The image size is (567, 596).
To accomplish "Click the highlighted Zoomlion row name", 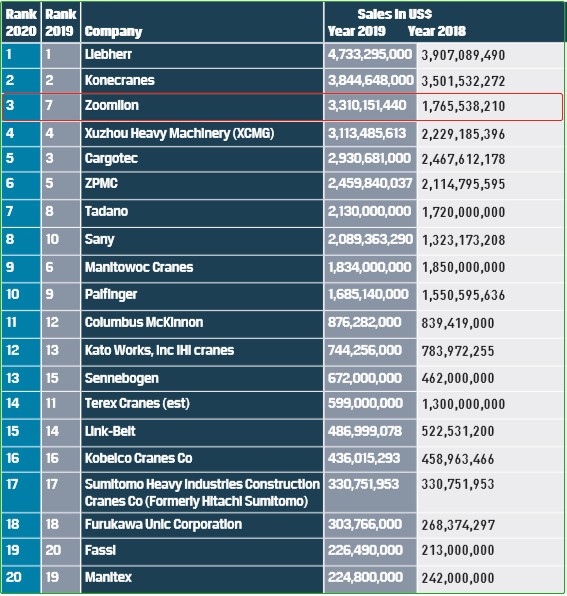I will 111,105.
